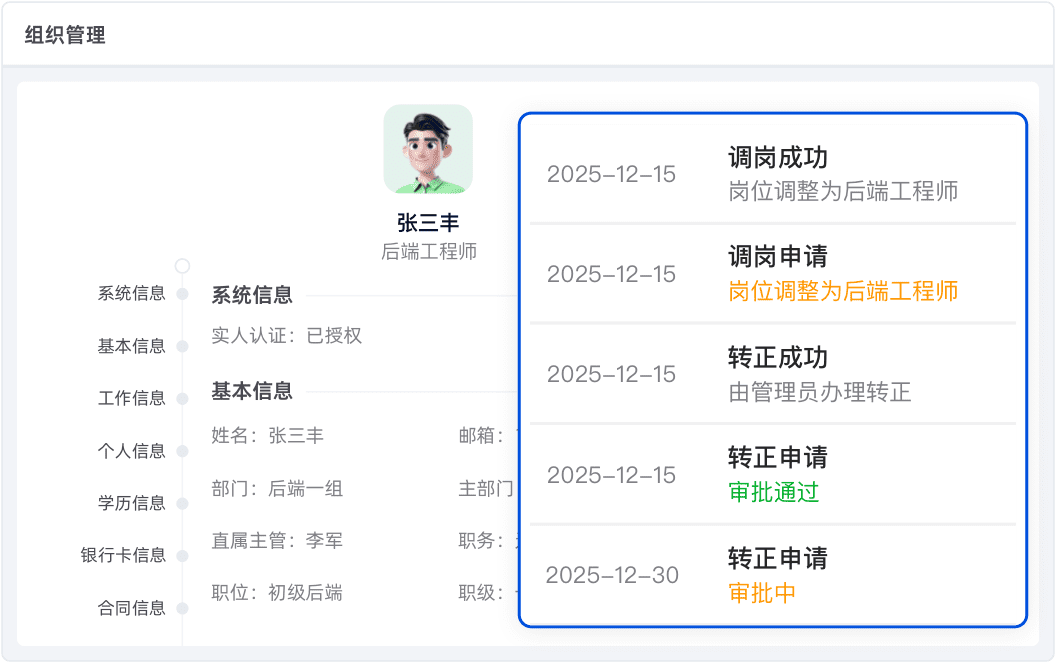The width and height of the screenshot is (1056, 663).
Task: Click the timeline dot beside 个人信息
Action: coord(182,451)
